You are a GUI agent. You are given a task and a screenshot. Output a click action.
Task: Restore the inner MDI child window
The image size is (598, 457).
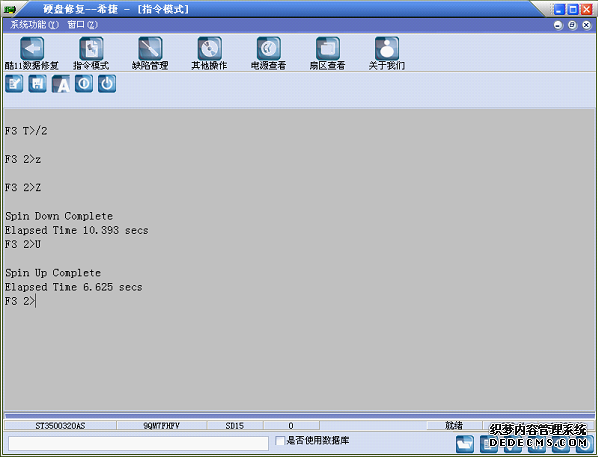572,25
